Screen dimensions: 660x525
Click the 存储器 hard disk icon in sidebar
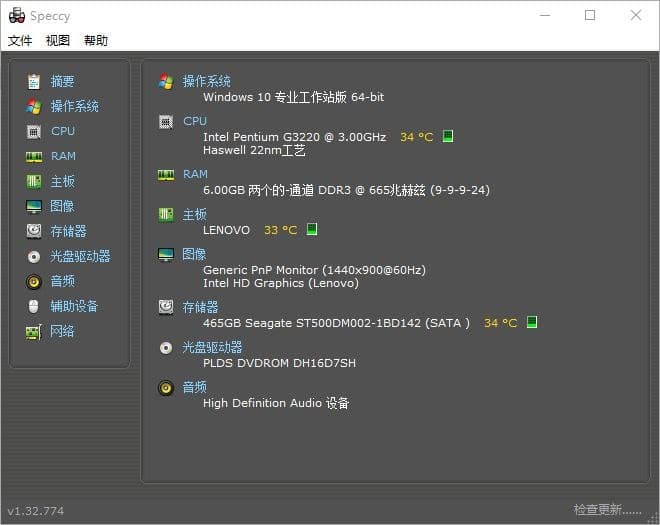point(34,231)
